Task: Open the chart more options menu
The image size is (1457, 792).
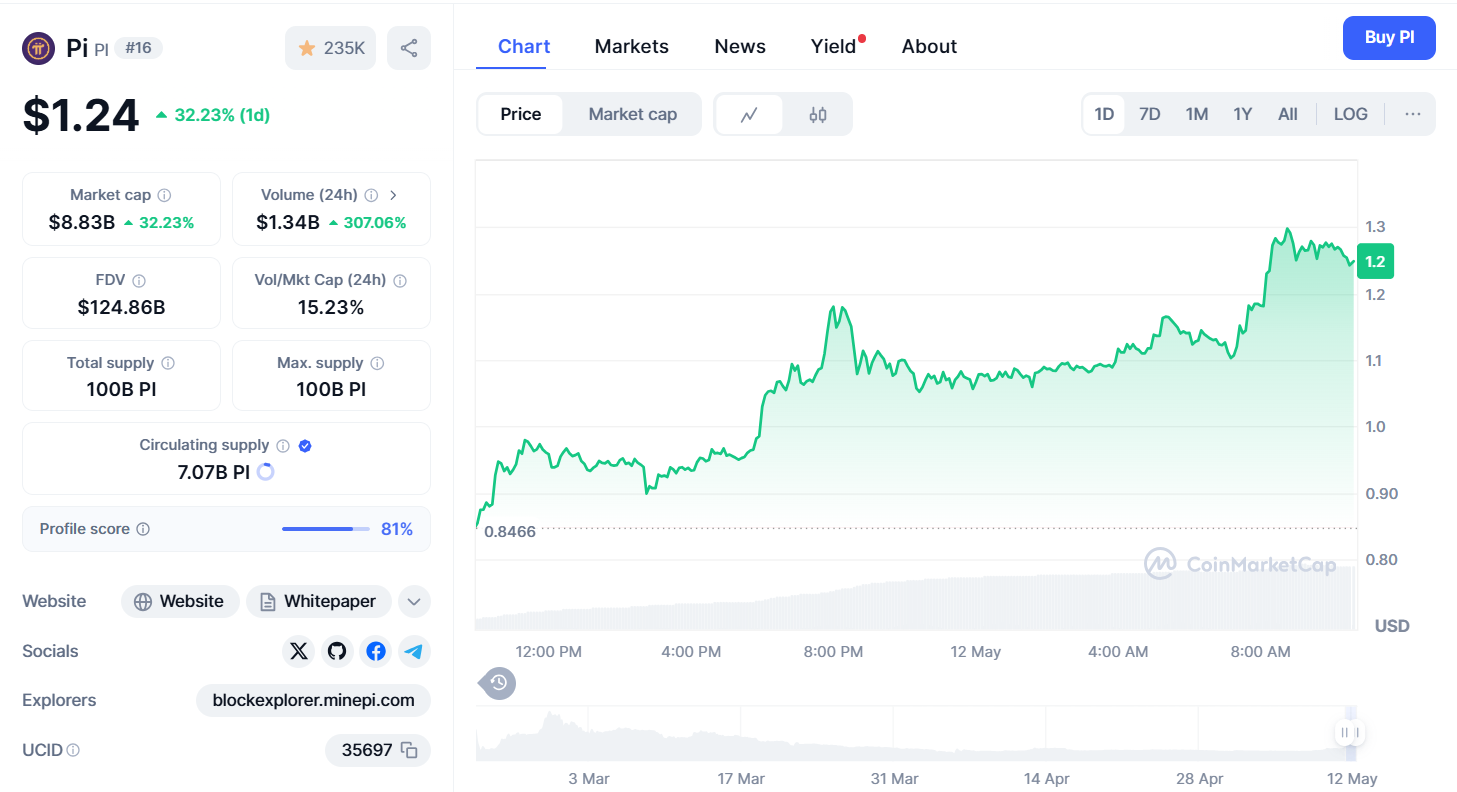Action: pos(1412,114)
